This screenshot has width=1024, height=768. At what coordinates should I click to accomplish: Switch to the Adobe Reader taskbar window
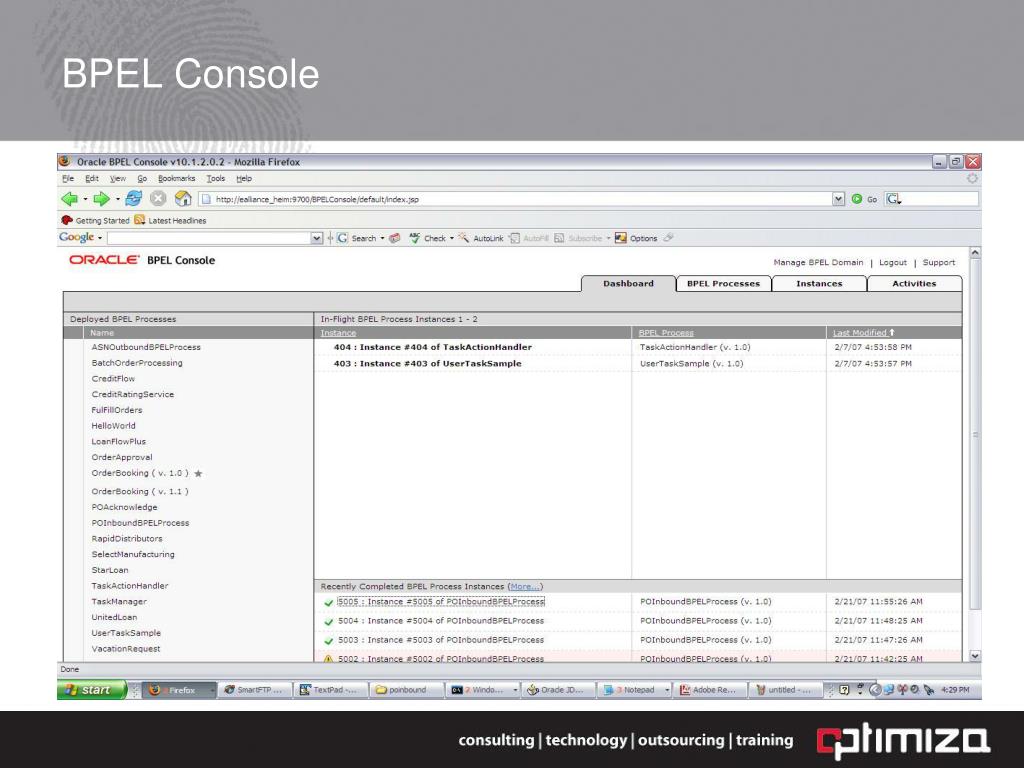click(709, 690)
